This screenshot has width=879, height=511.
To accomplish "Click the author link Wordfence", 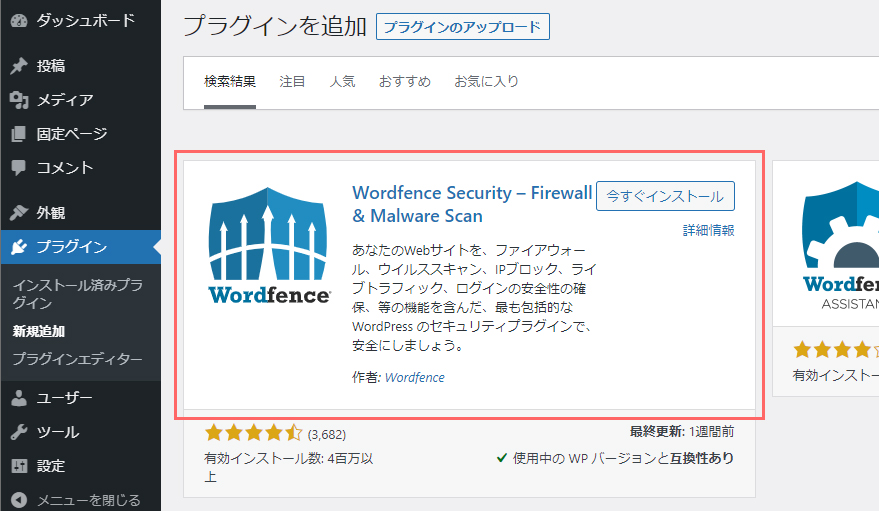I will coord(415,378).
